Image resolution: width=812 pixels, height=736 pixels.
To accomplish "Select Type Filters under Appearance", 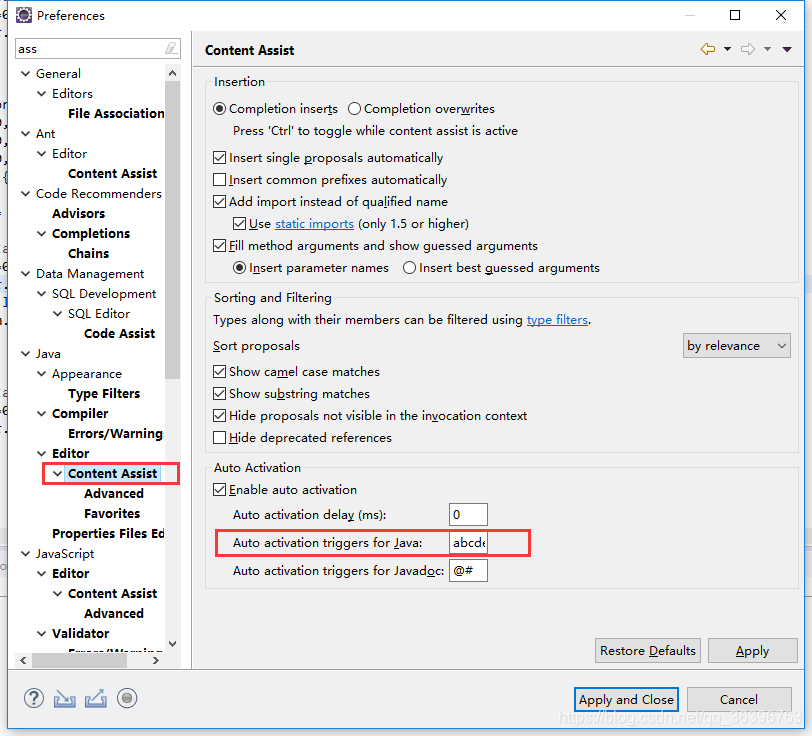I will (x=104, y=394).
